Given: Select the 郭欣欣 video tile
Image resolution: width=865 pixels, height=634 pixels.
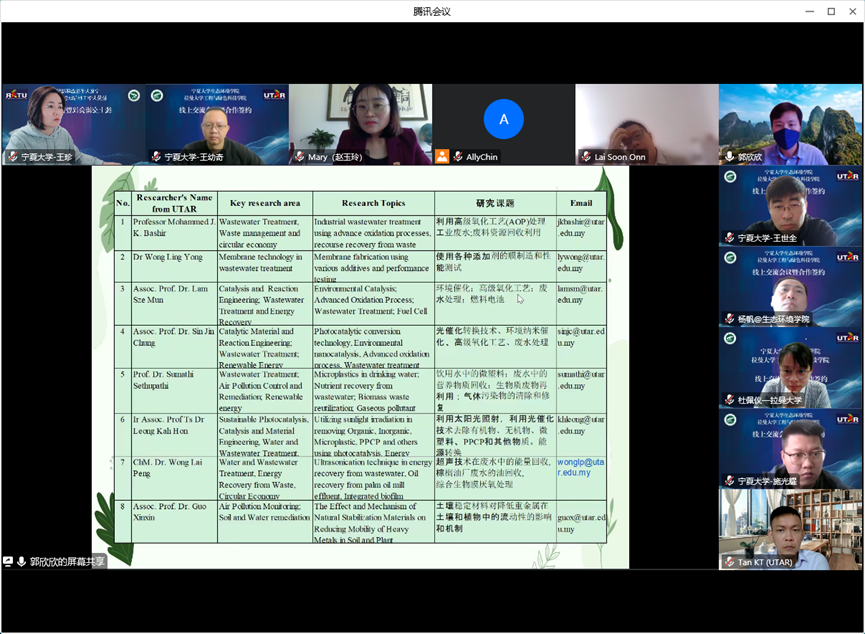Looking at the screenshot, I should tap(790, 120).
